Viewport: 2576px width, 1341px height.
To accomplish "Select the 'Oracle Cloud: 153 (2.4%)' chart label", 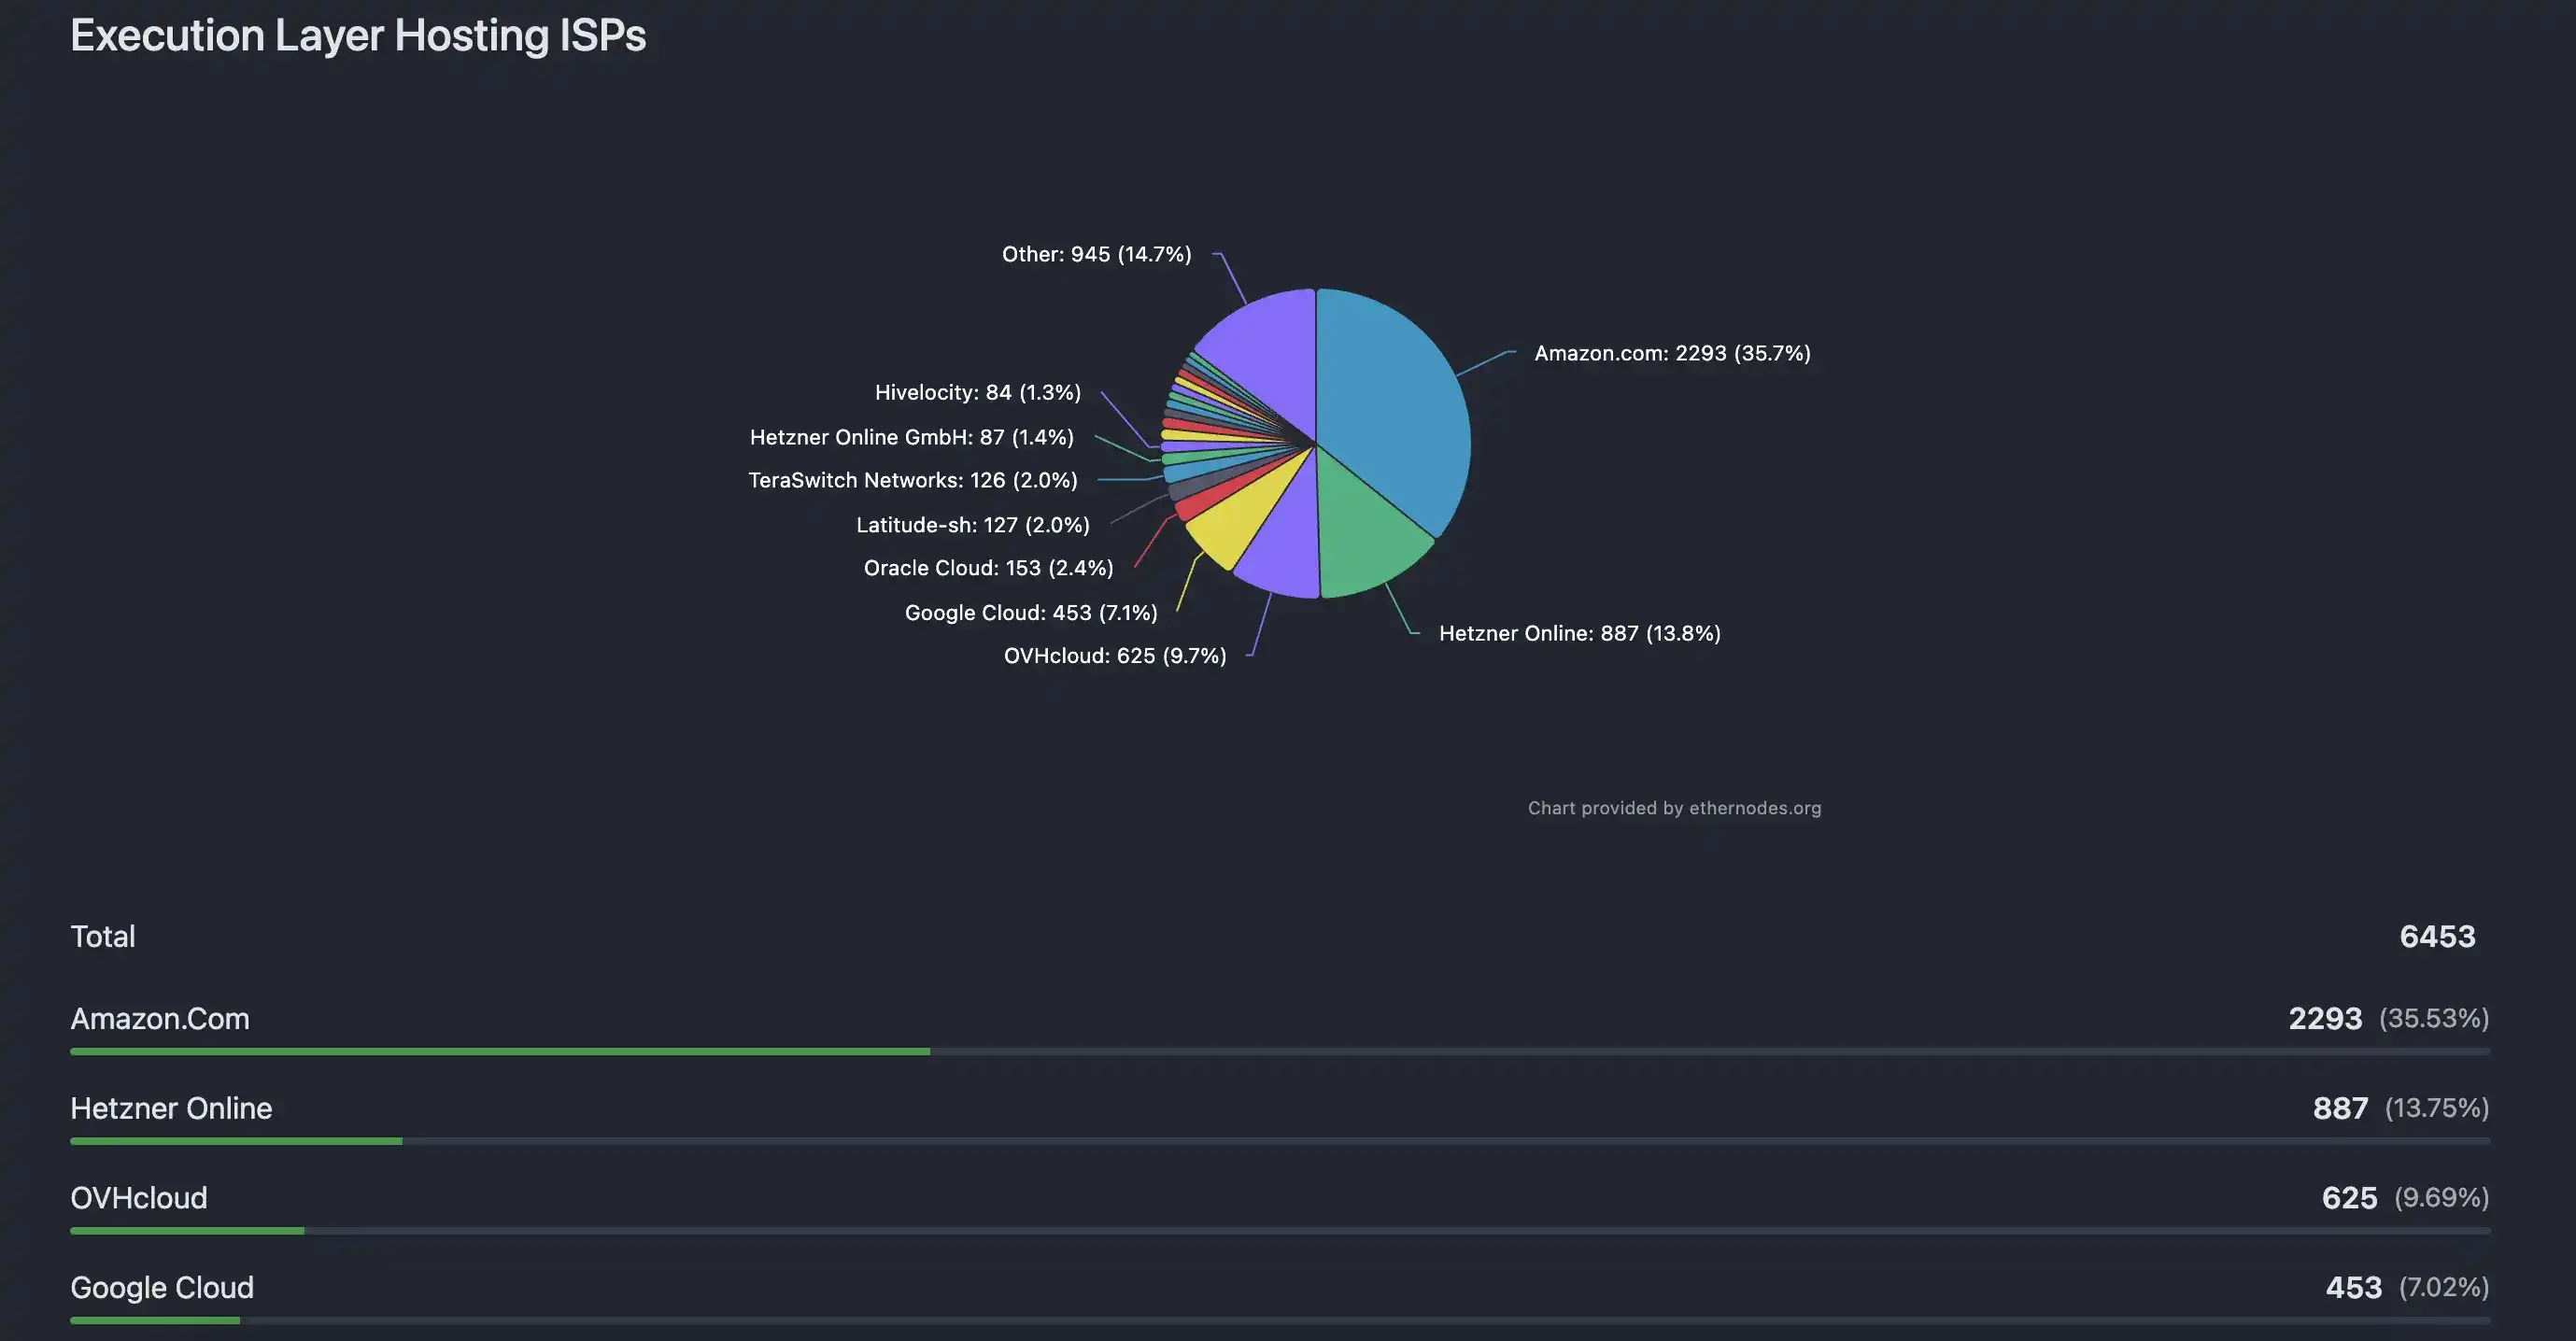I will [988, 568].
